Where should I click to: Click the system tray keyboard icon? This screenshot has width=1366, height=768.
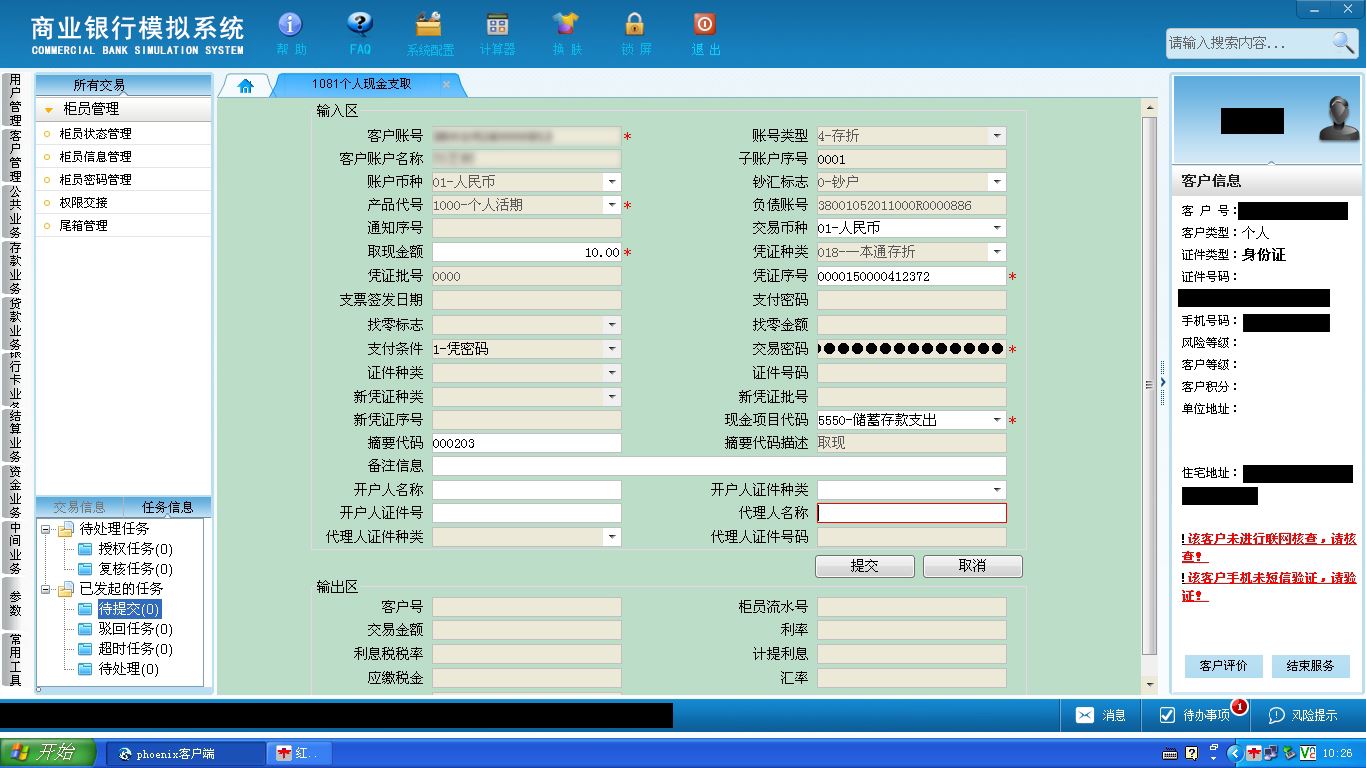(1170, 753)
